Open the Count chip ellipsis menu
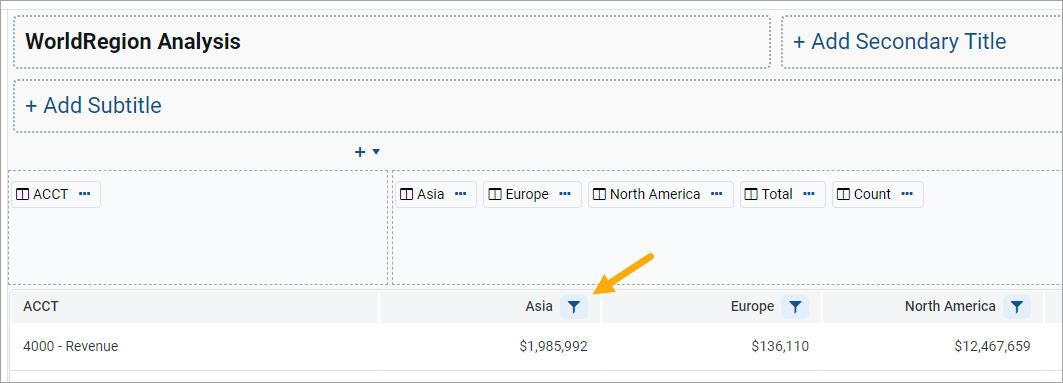1063x383 pixels. tap(907, 194)
